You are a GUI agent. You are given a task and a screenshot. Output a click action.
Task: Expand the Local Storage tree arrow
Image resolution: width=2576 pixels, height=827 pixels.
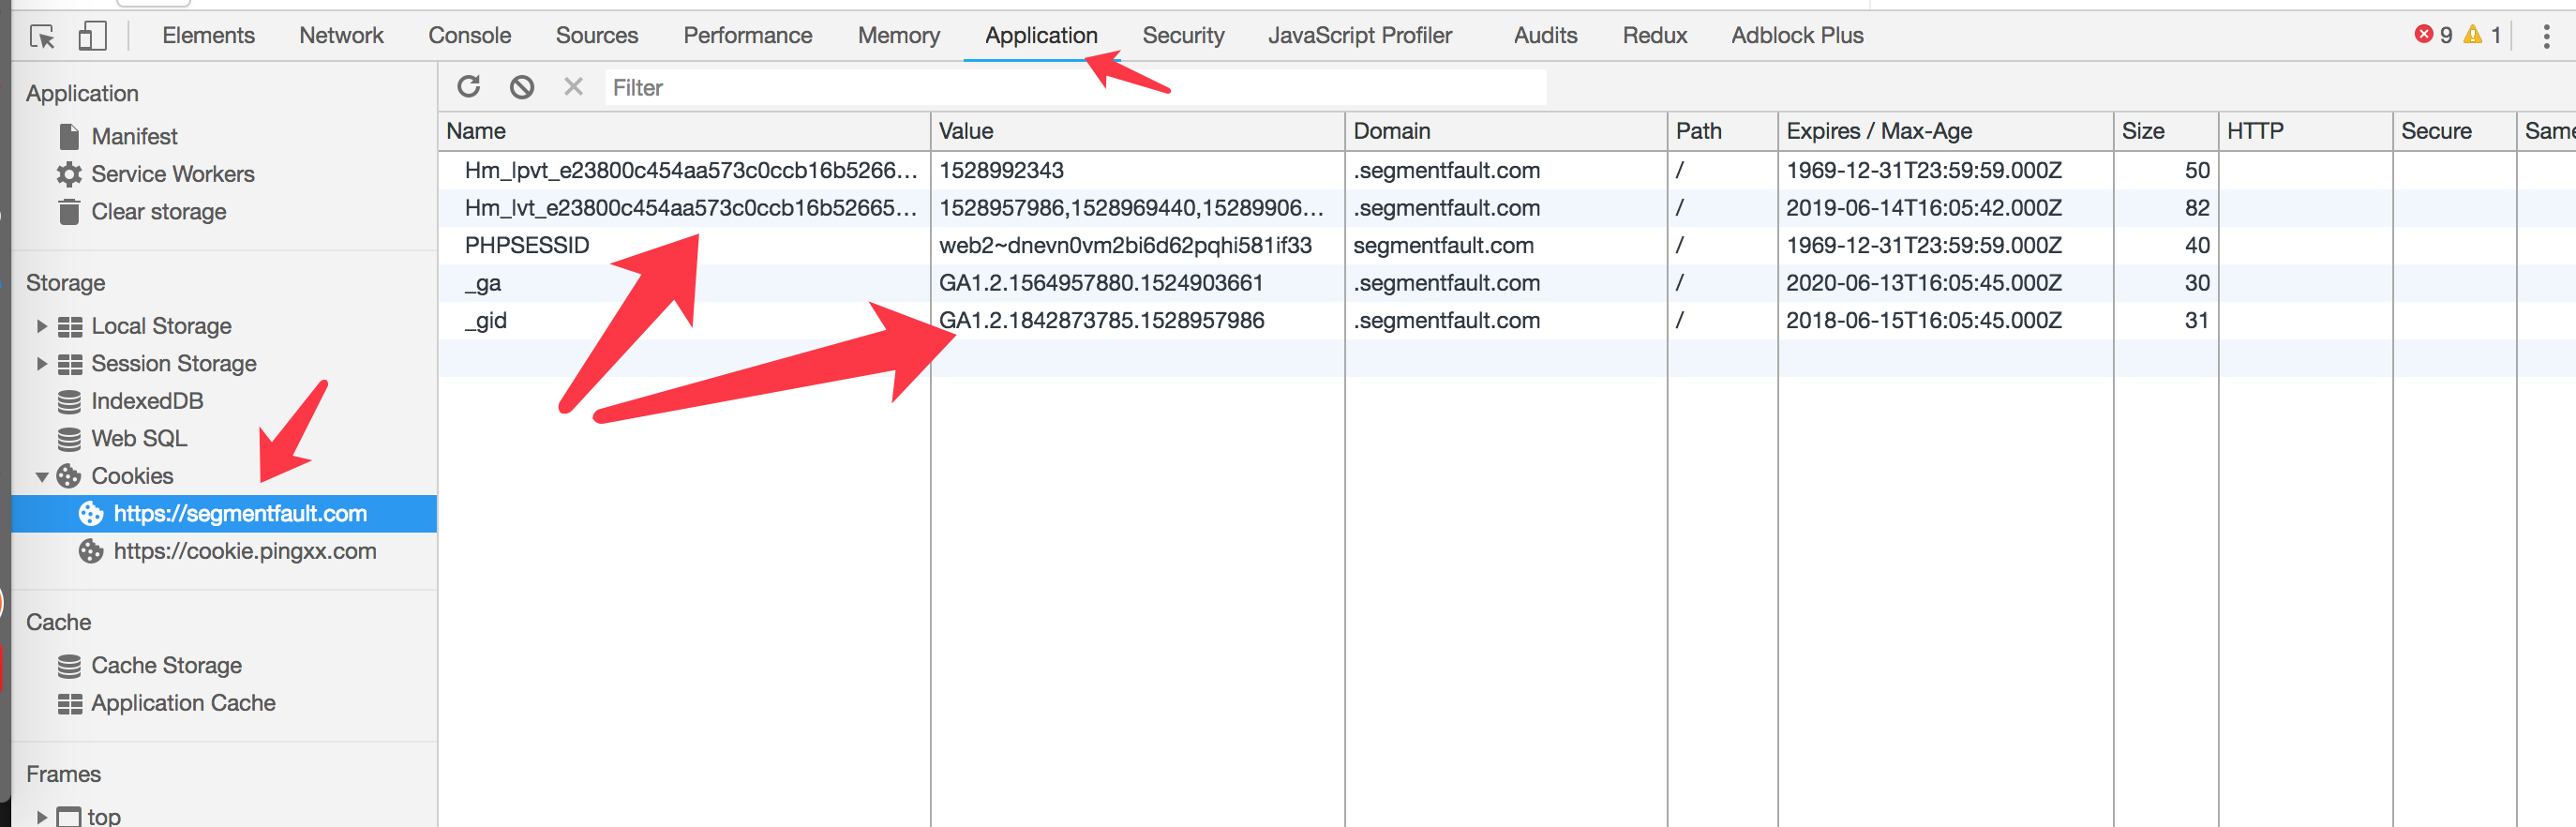42,326
